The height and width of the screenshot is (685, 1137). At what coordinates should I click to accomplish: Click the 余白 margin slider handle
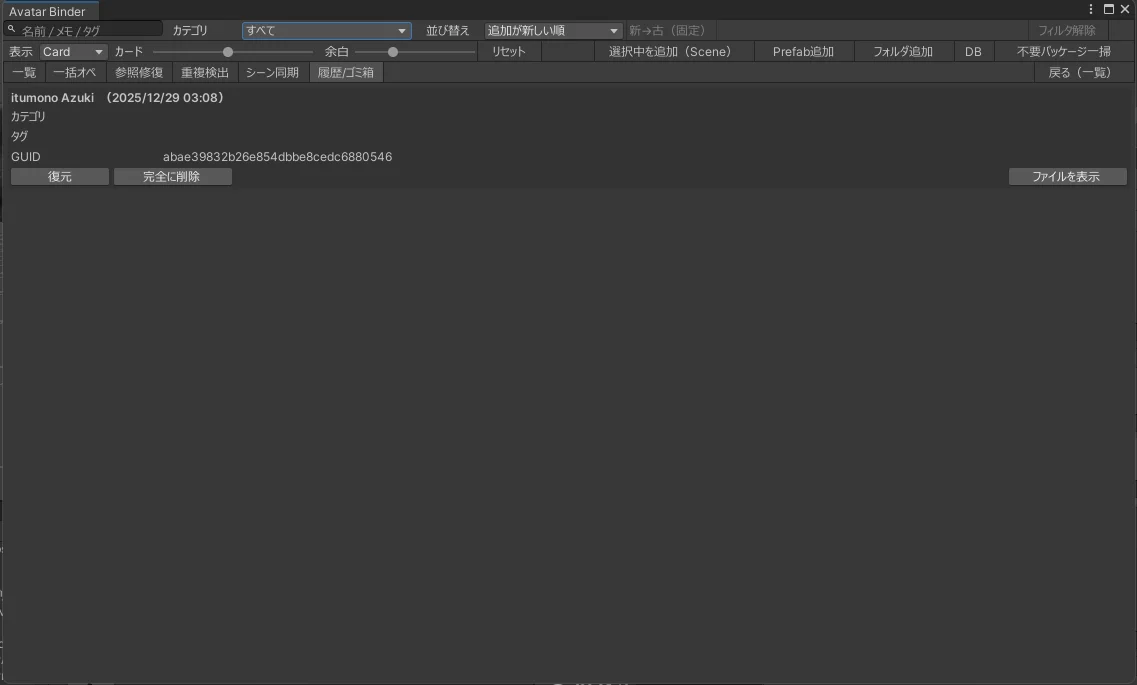pos(393,52)
